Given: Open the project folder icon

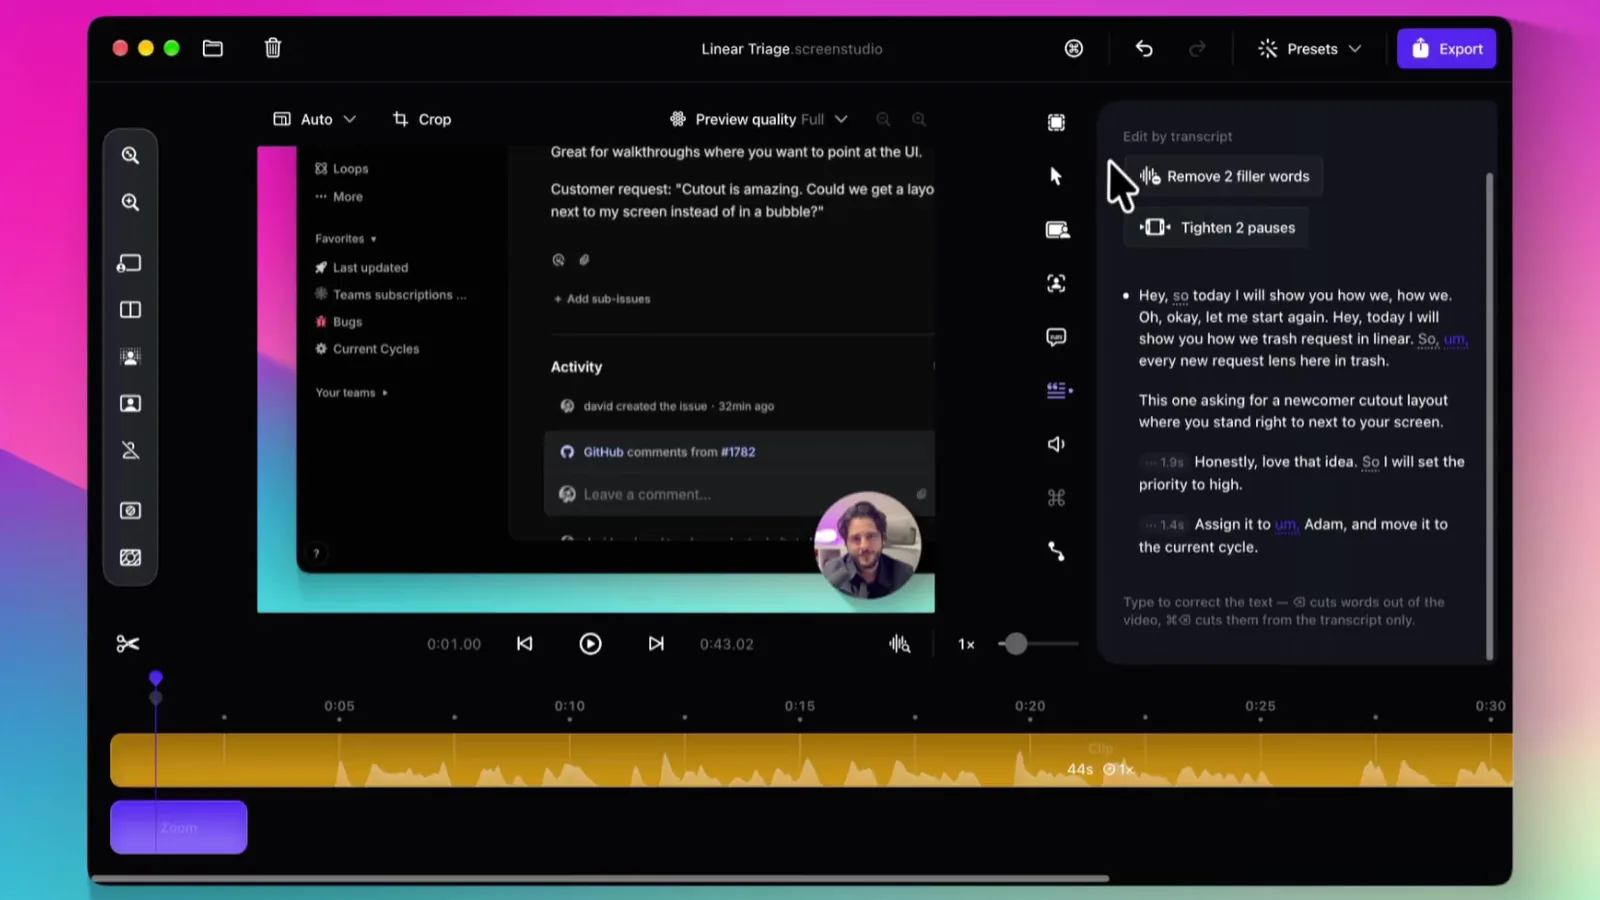Looking at the screenshot, I should point(212,48).
